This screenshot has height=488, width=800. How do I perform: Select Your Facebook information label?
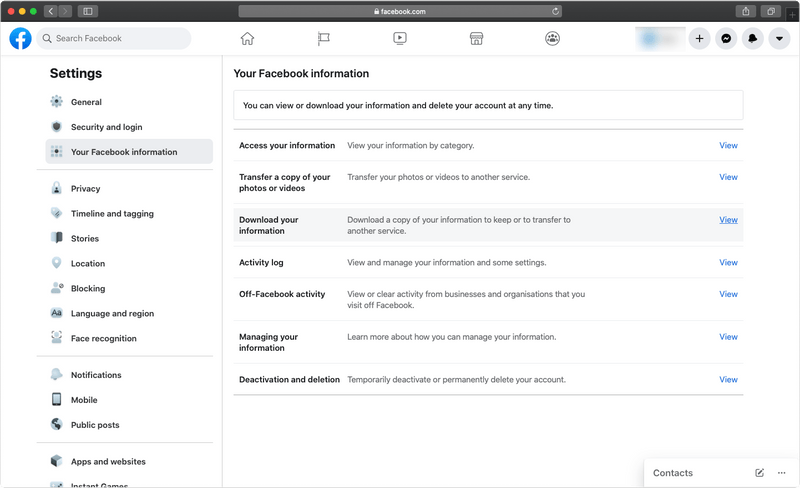point(124,152)
